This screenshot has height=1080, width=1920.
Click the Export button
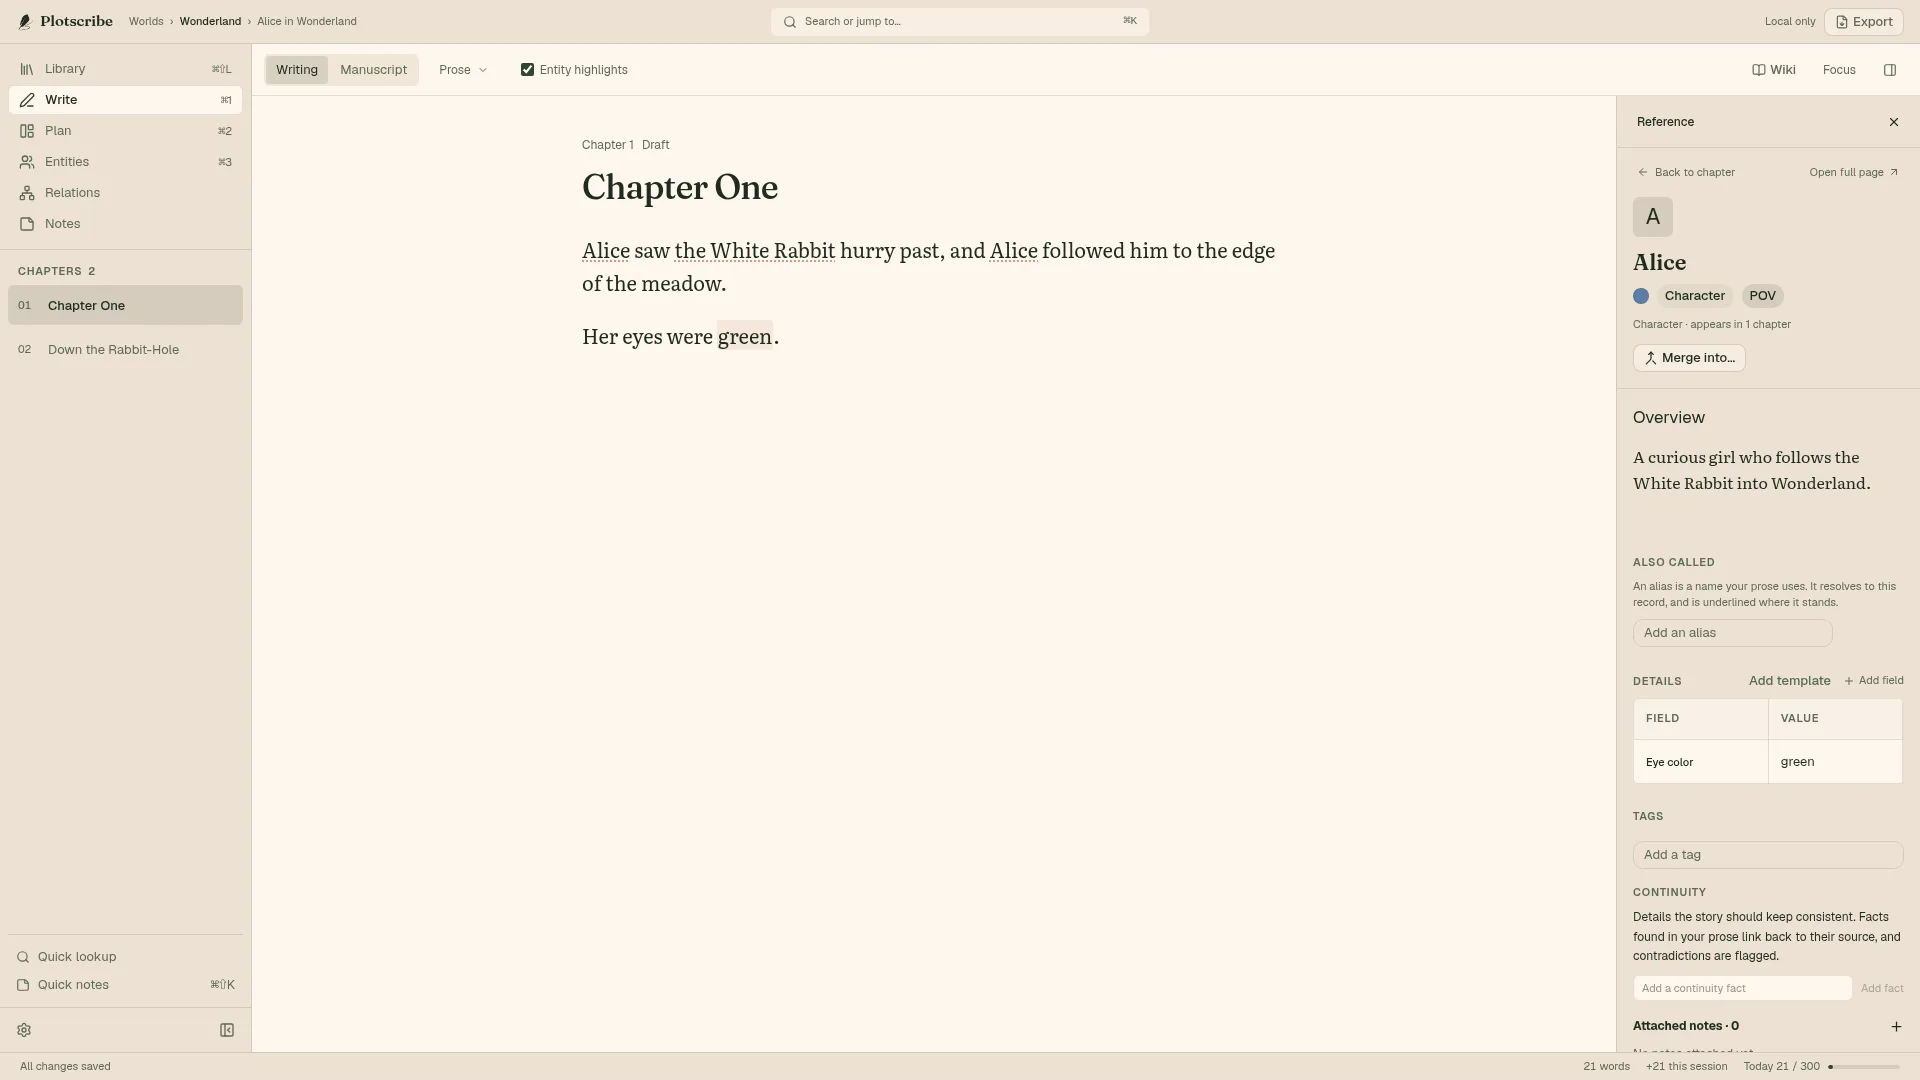tap(1864, 22)
